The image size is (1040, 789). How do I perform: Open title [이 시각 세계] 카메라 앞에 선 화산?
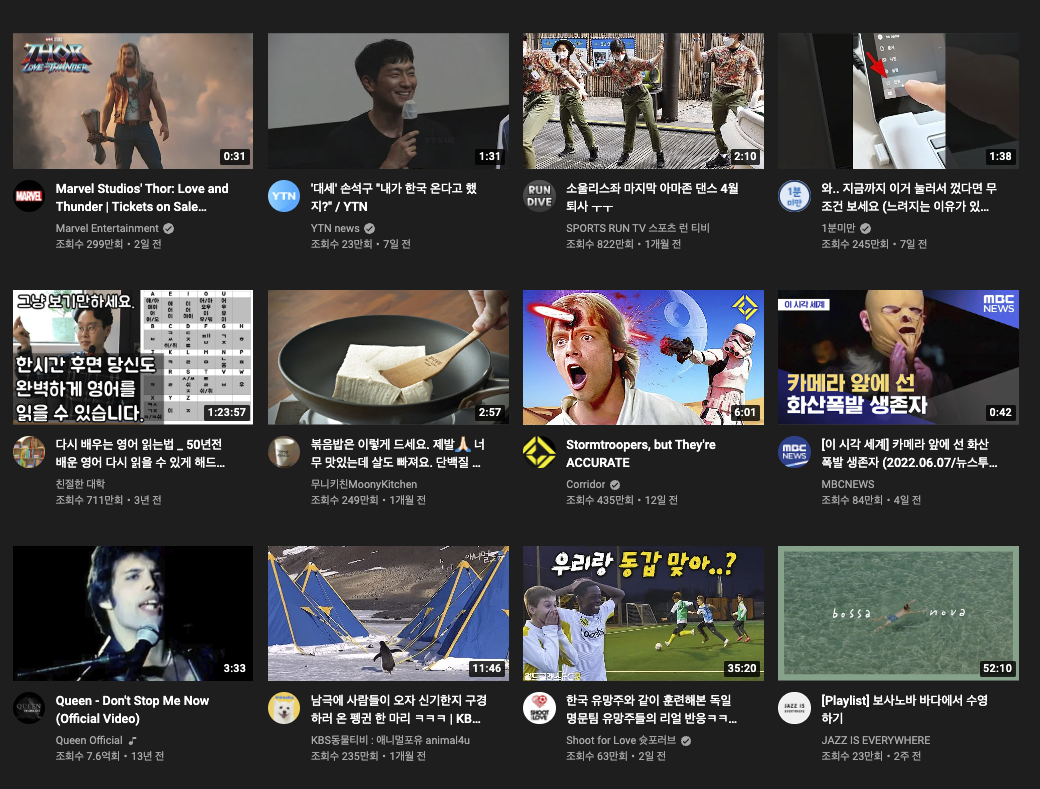click(909, 454)
